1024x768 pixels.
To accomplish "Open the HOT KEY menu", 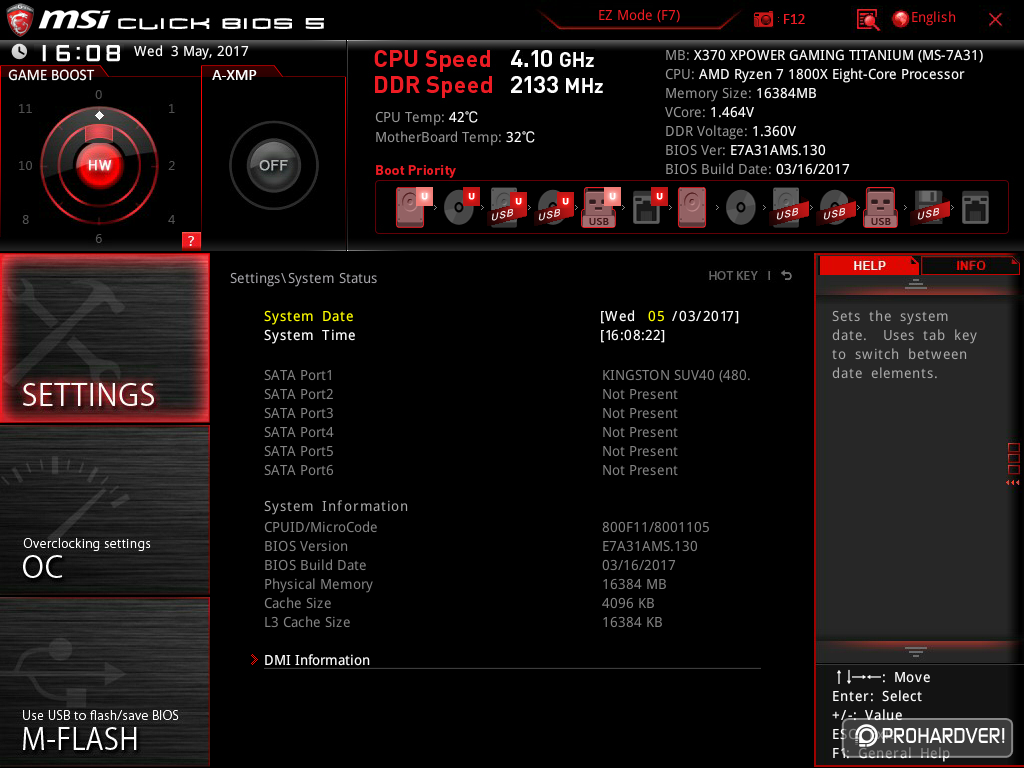I will pos(733,276).
